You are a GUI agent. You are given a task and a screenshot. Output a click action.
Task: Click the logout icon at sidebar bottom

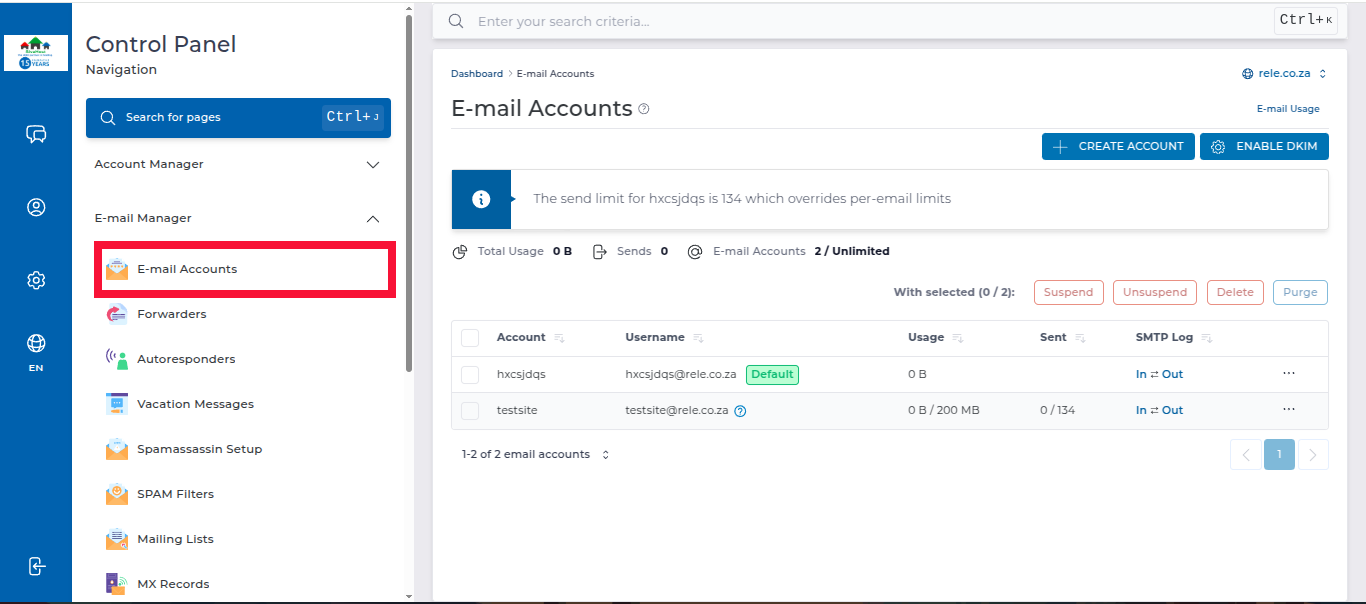pos(36,566)
